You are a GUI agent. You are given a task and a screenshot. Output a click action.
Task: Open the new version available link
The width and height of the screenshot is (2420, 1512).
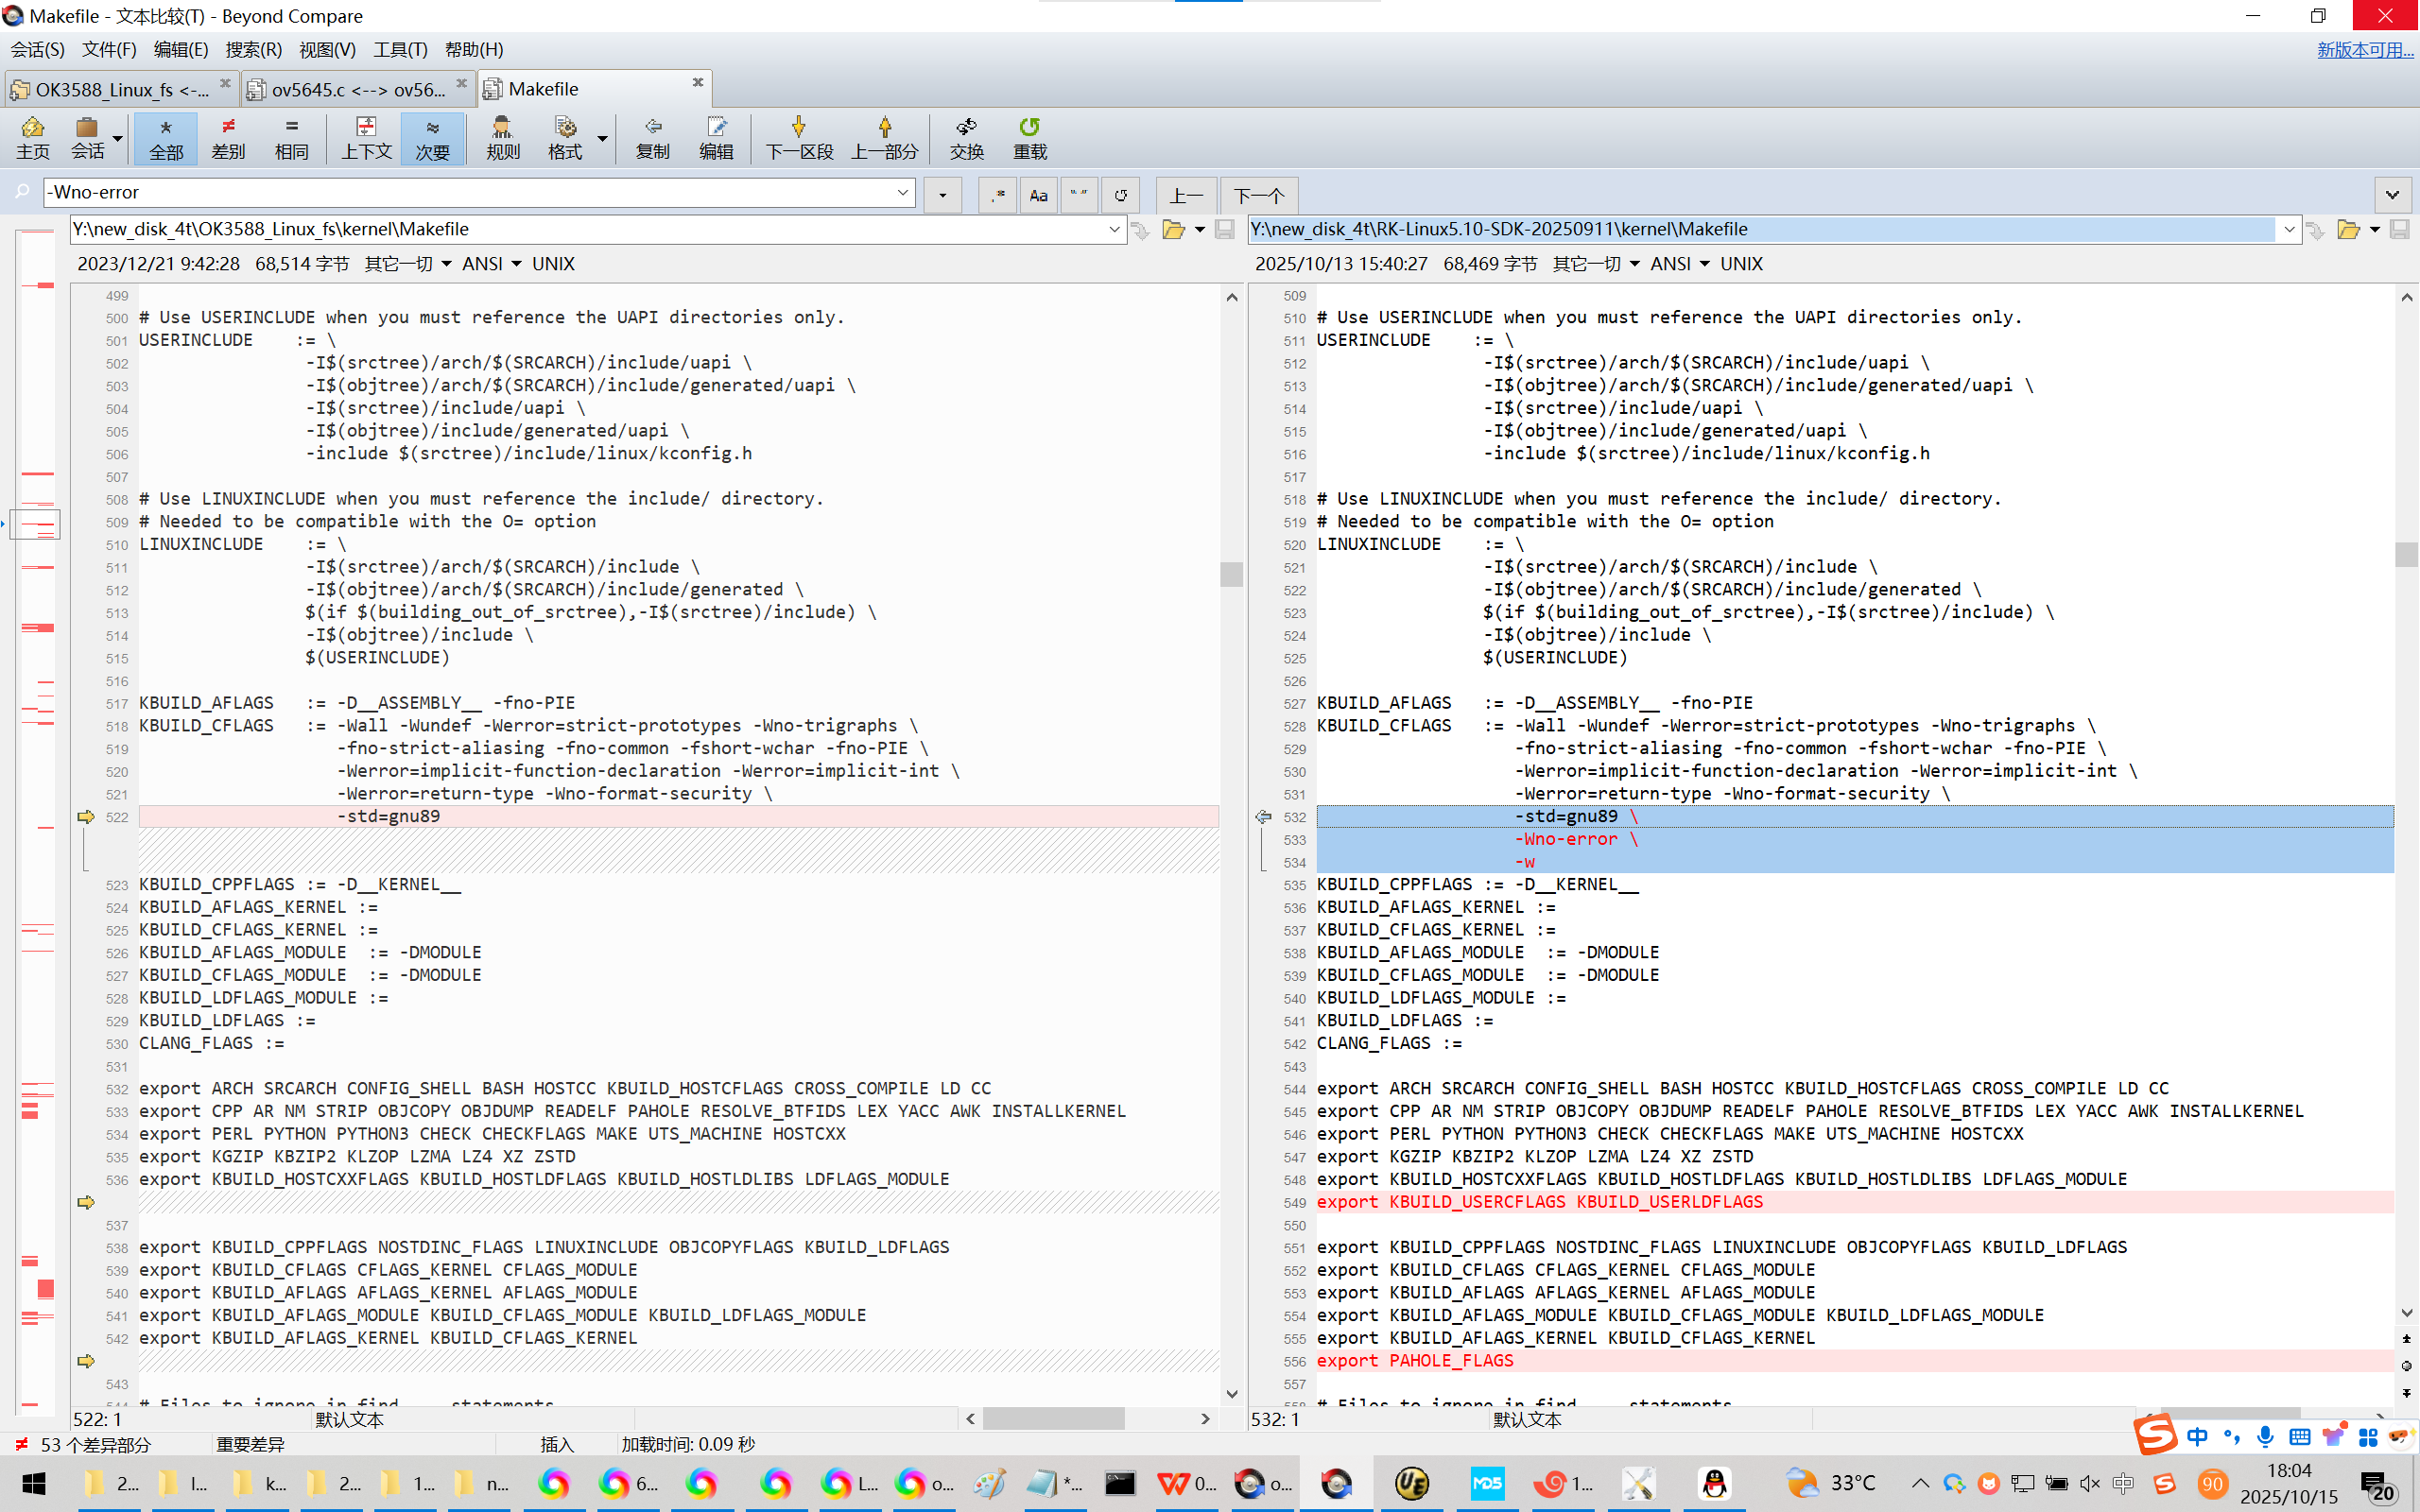[x=2364, y=49]
